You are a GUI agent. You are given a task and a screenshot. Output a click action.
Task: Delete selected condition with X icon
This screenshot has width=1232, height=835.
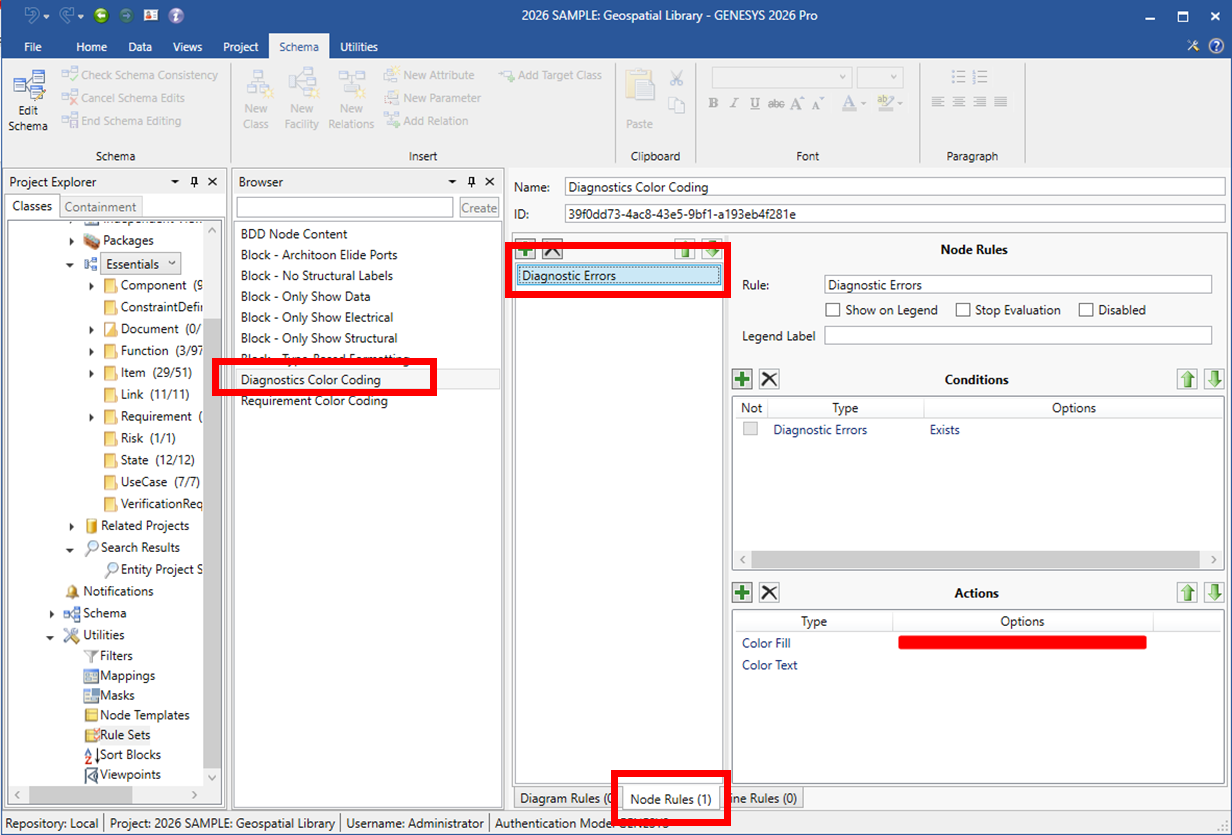(x=768, y=379)
